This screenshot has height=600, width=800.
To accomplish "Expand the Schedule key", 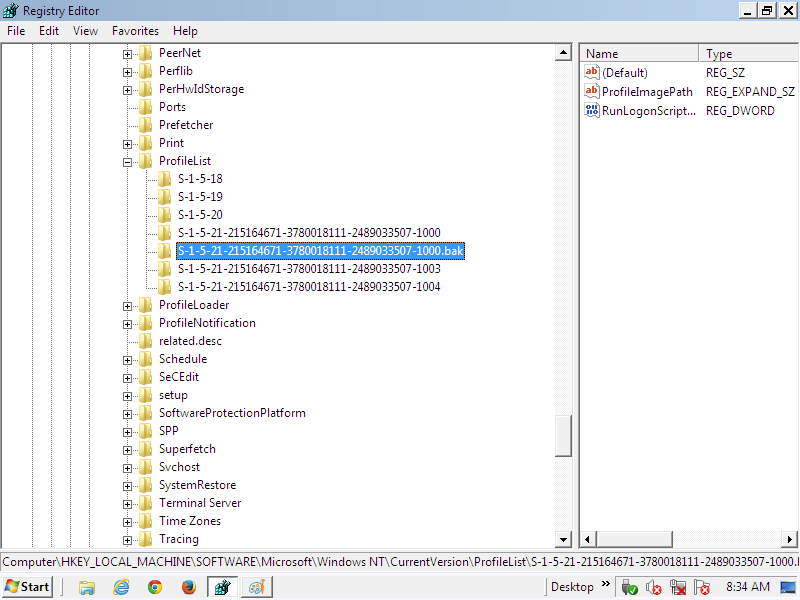I will coord(128,359).
